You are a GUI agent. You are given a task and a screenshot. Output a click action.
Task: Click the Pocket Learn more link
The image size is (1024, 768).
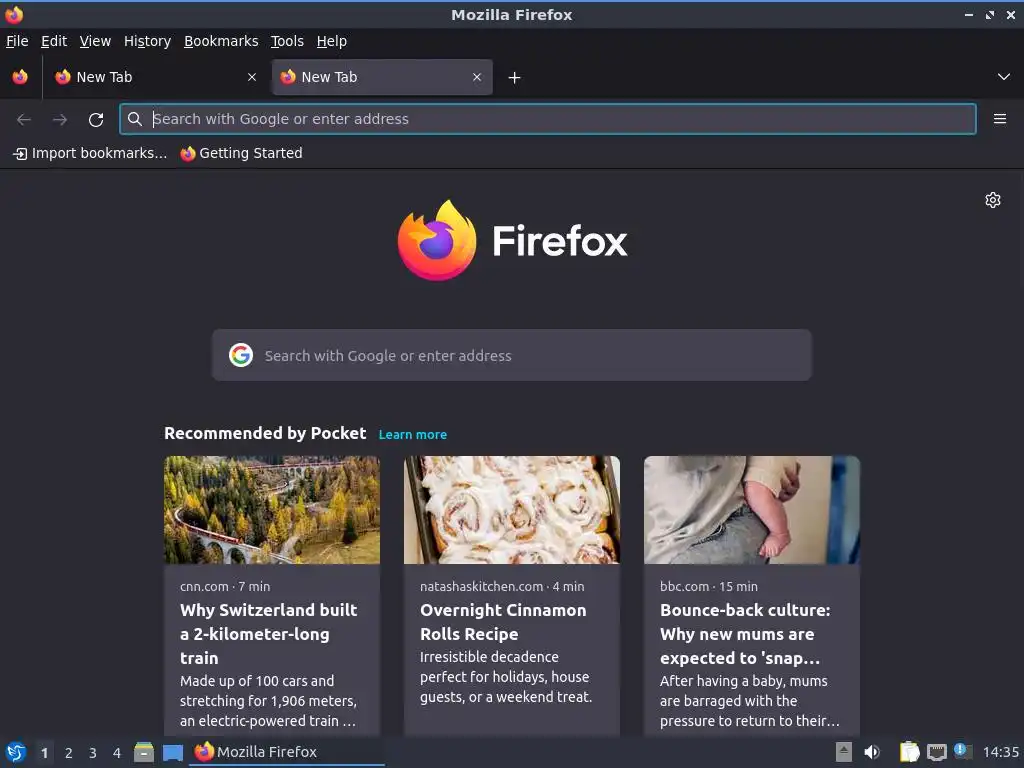[x=413, y=435]
